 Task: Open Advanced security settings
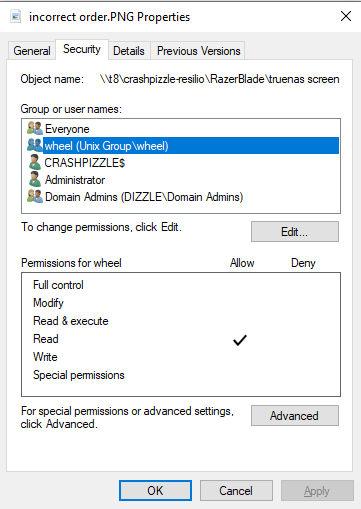tap(295, 415)
